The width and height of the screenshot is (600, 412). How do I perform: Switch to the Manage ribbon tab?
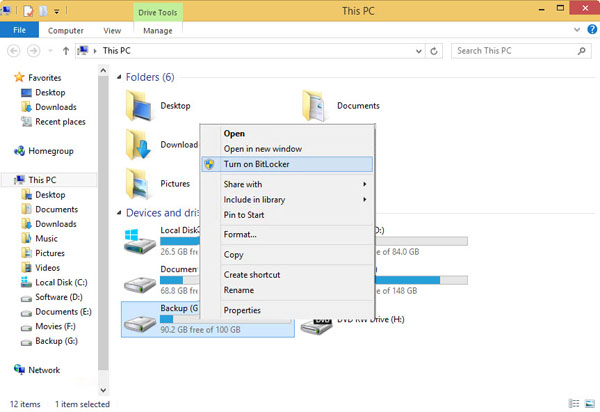pos(158,31)
